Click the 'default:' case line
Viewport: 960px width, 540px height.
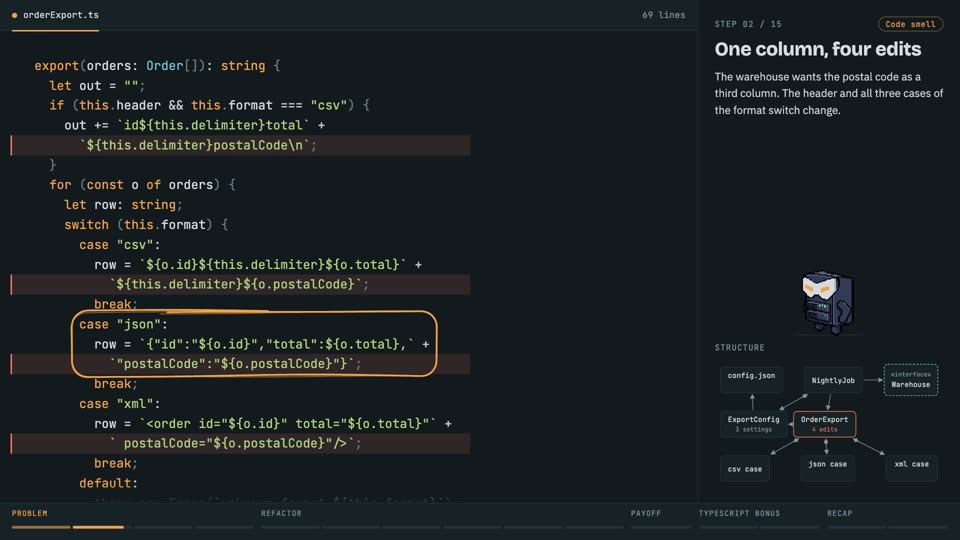tap(108, 483)
